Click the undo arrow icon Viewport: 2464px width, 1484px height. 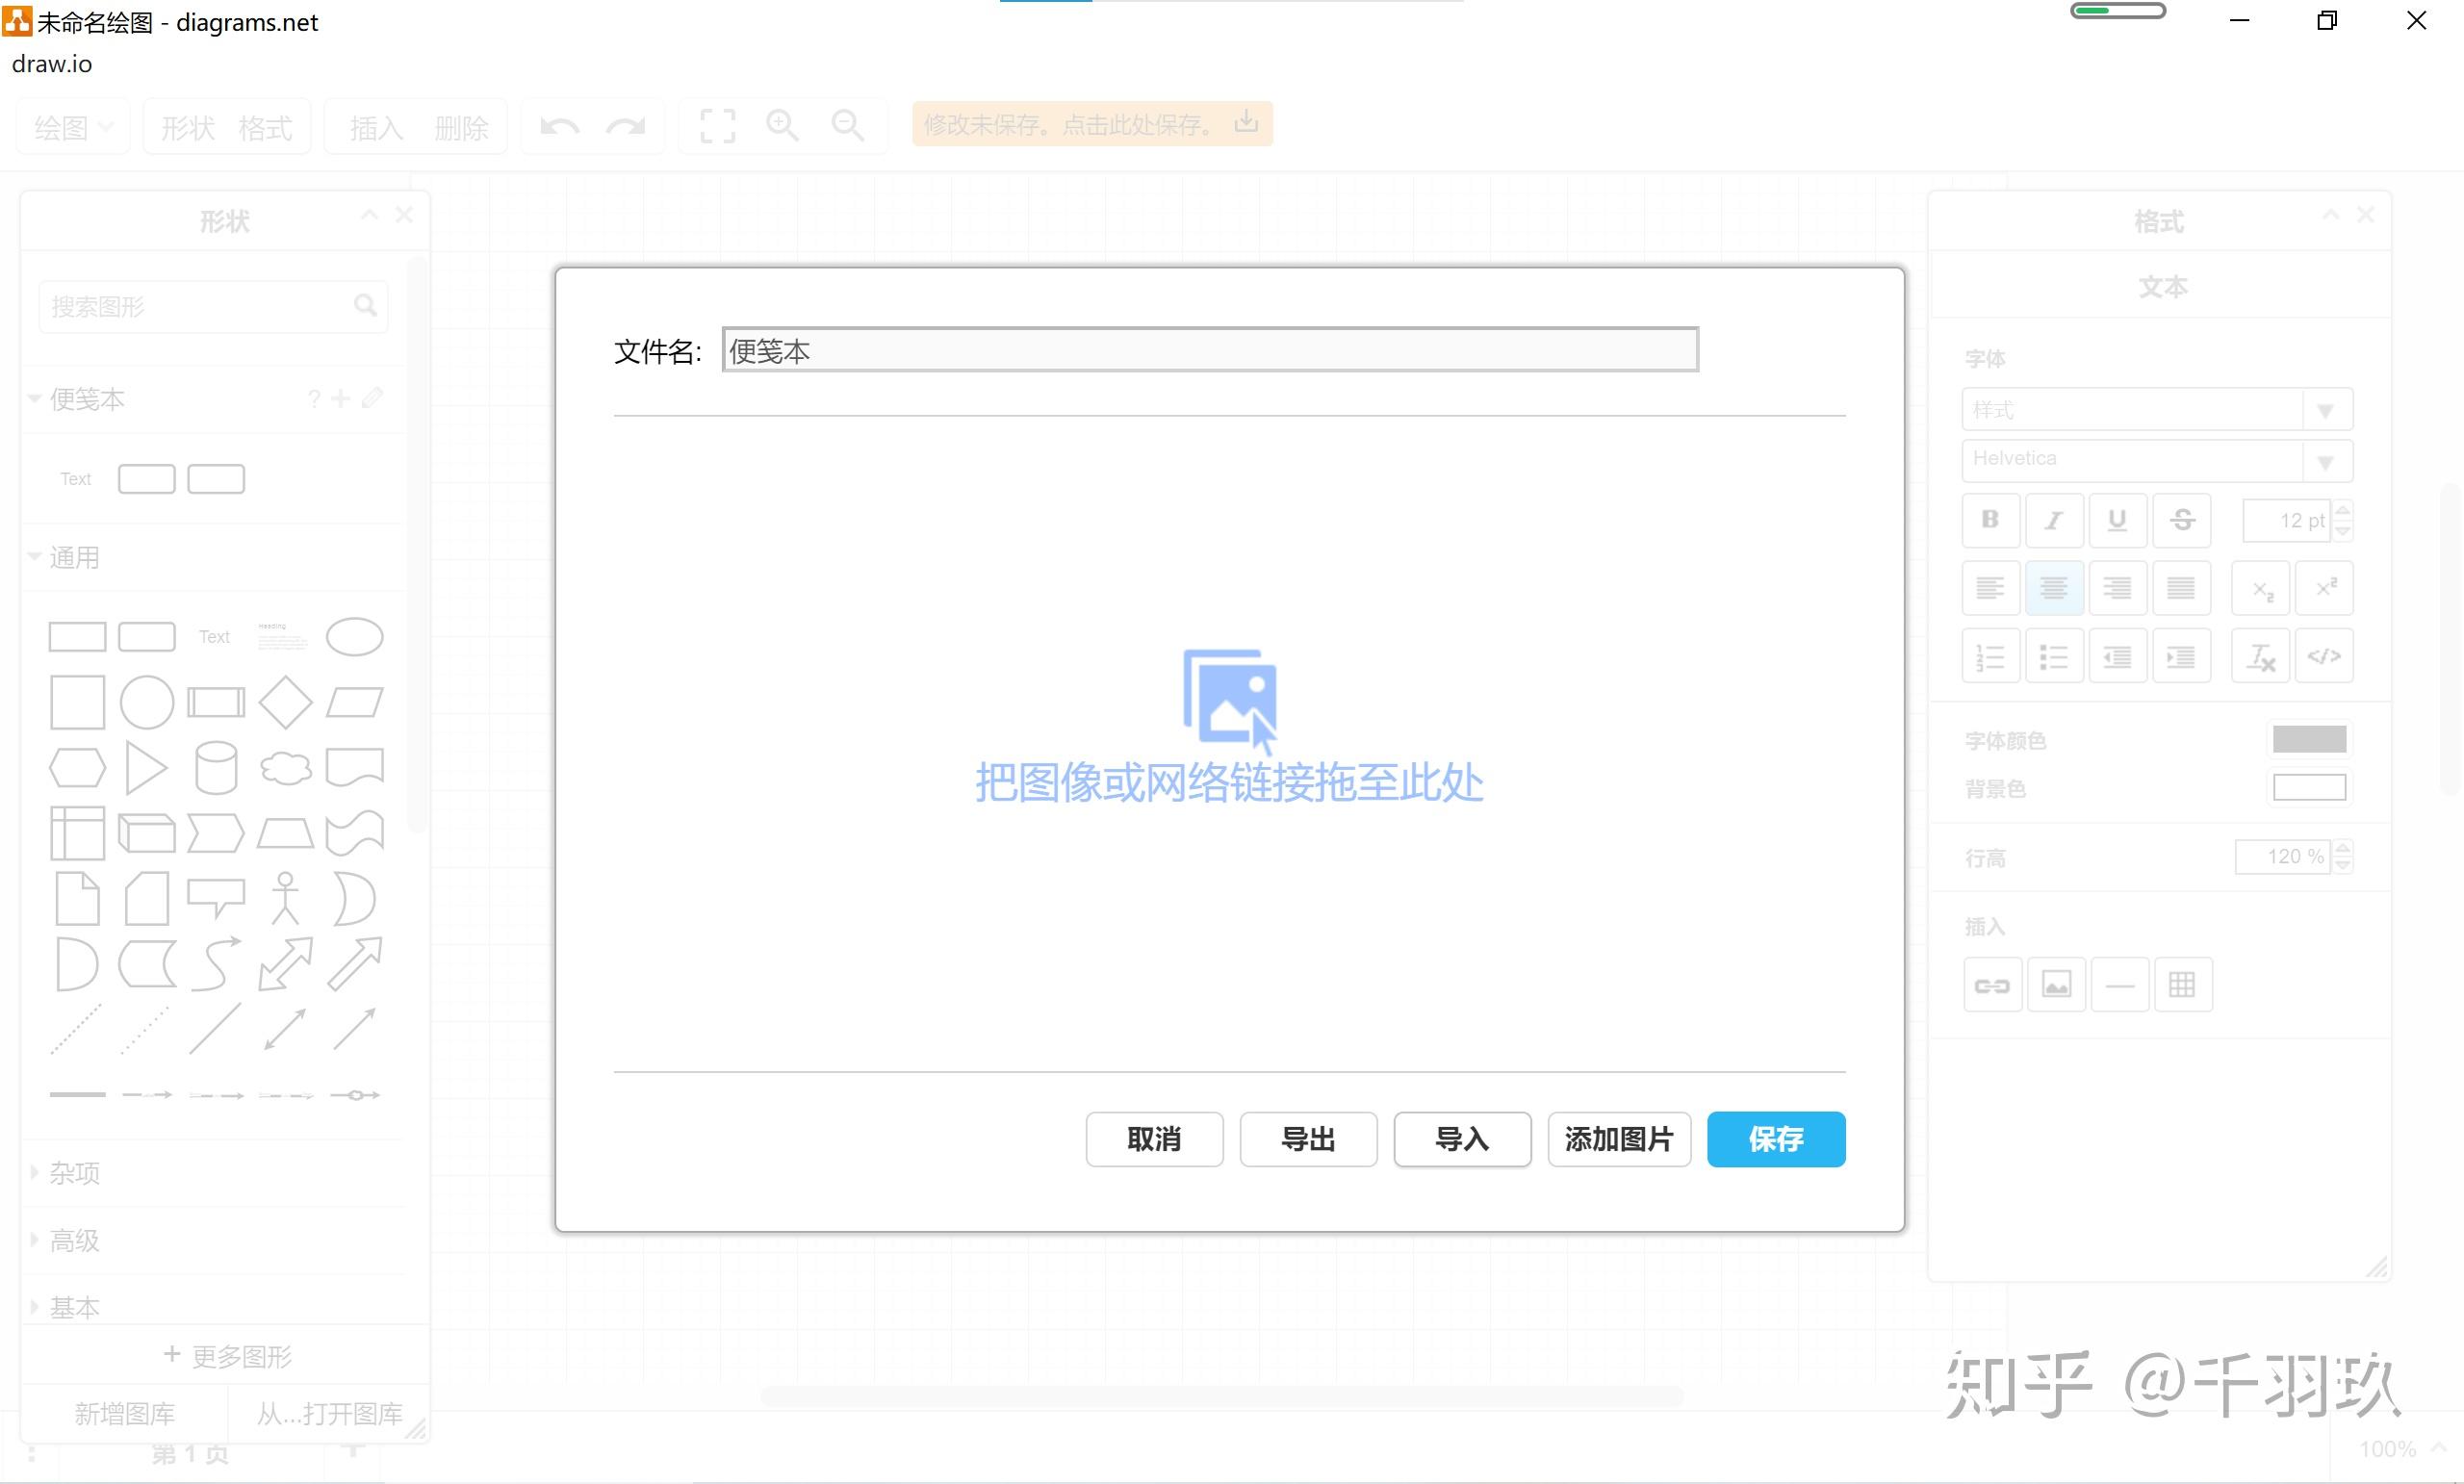click(x=559, y=127)
